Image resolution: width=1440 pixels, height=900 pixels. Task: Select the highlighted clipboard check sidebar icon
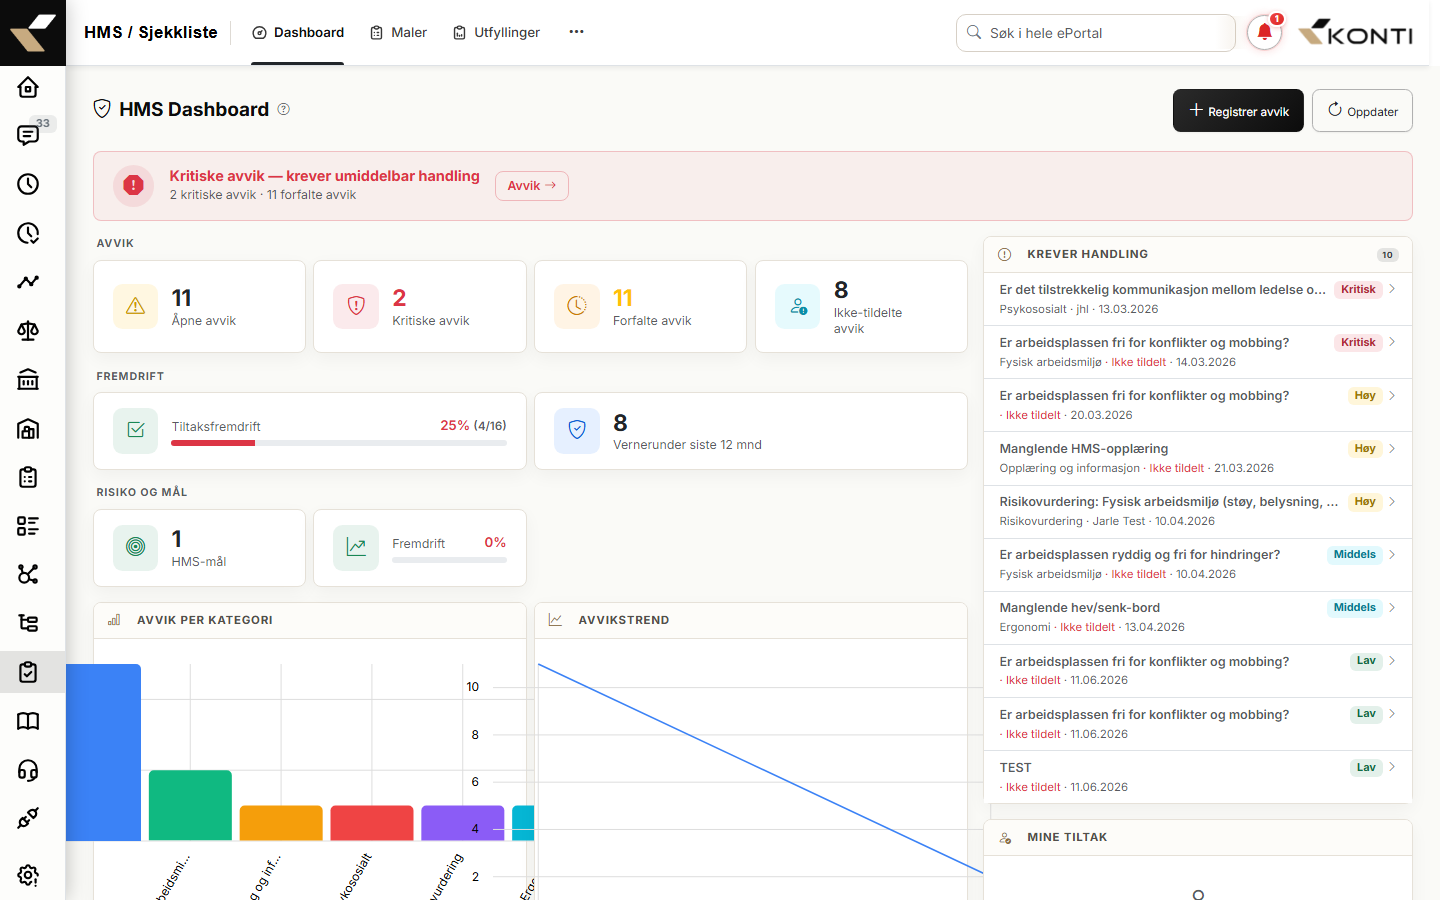coord(28,672)
